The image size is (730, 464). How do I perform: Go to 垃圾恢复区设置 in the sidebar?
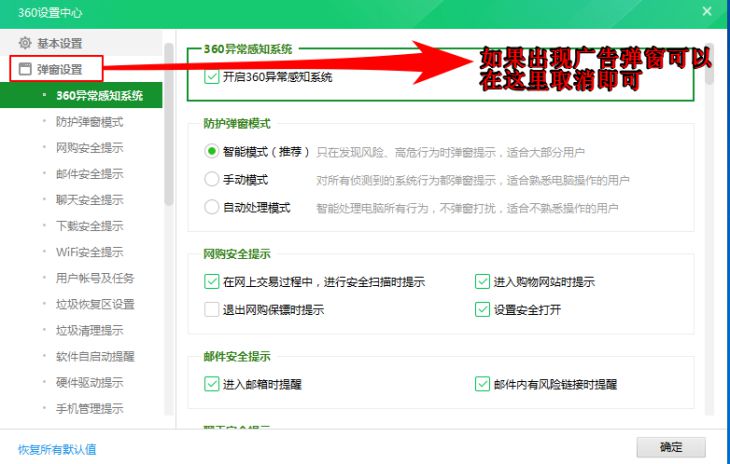coord(95,304)
